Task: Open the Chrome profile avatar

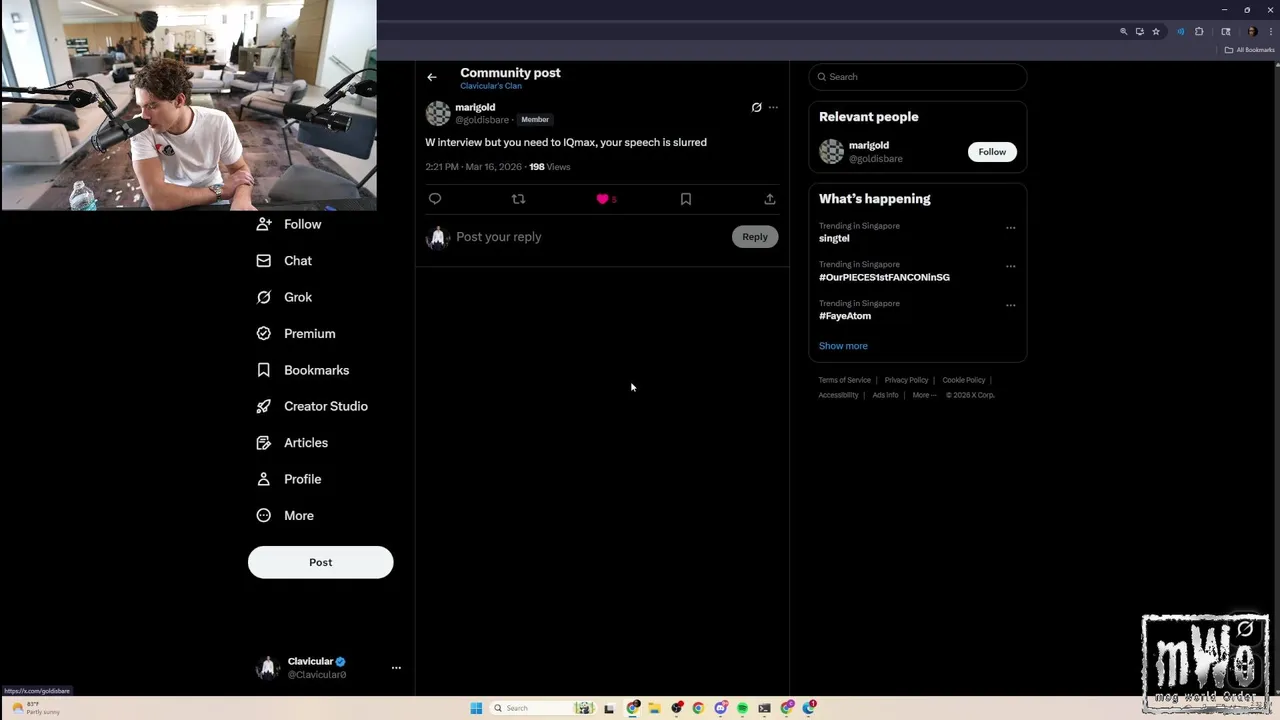Action: point(1251,32)
